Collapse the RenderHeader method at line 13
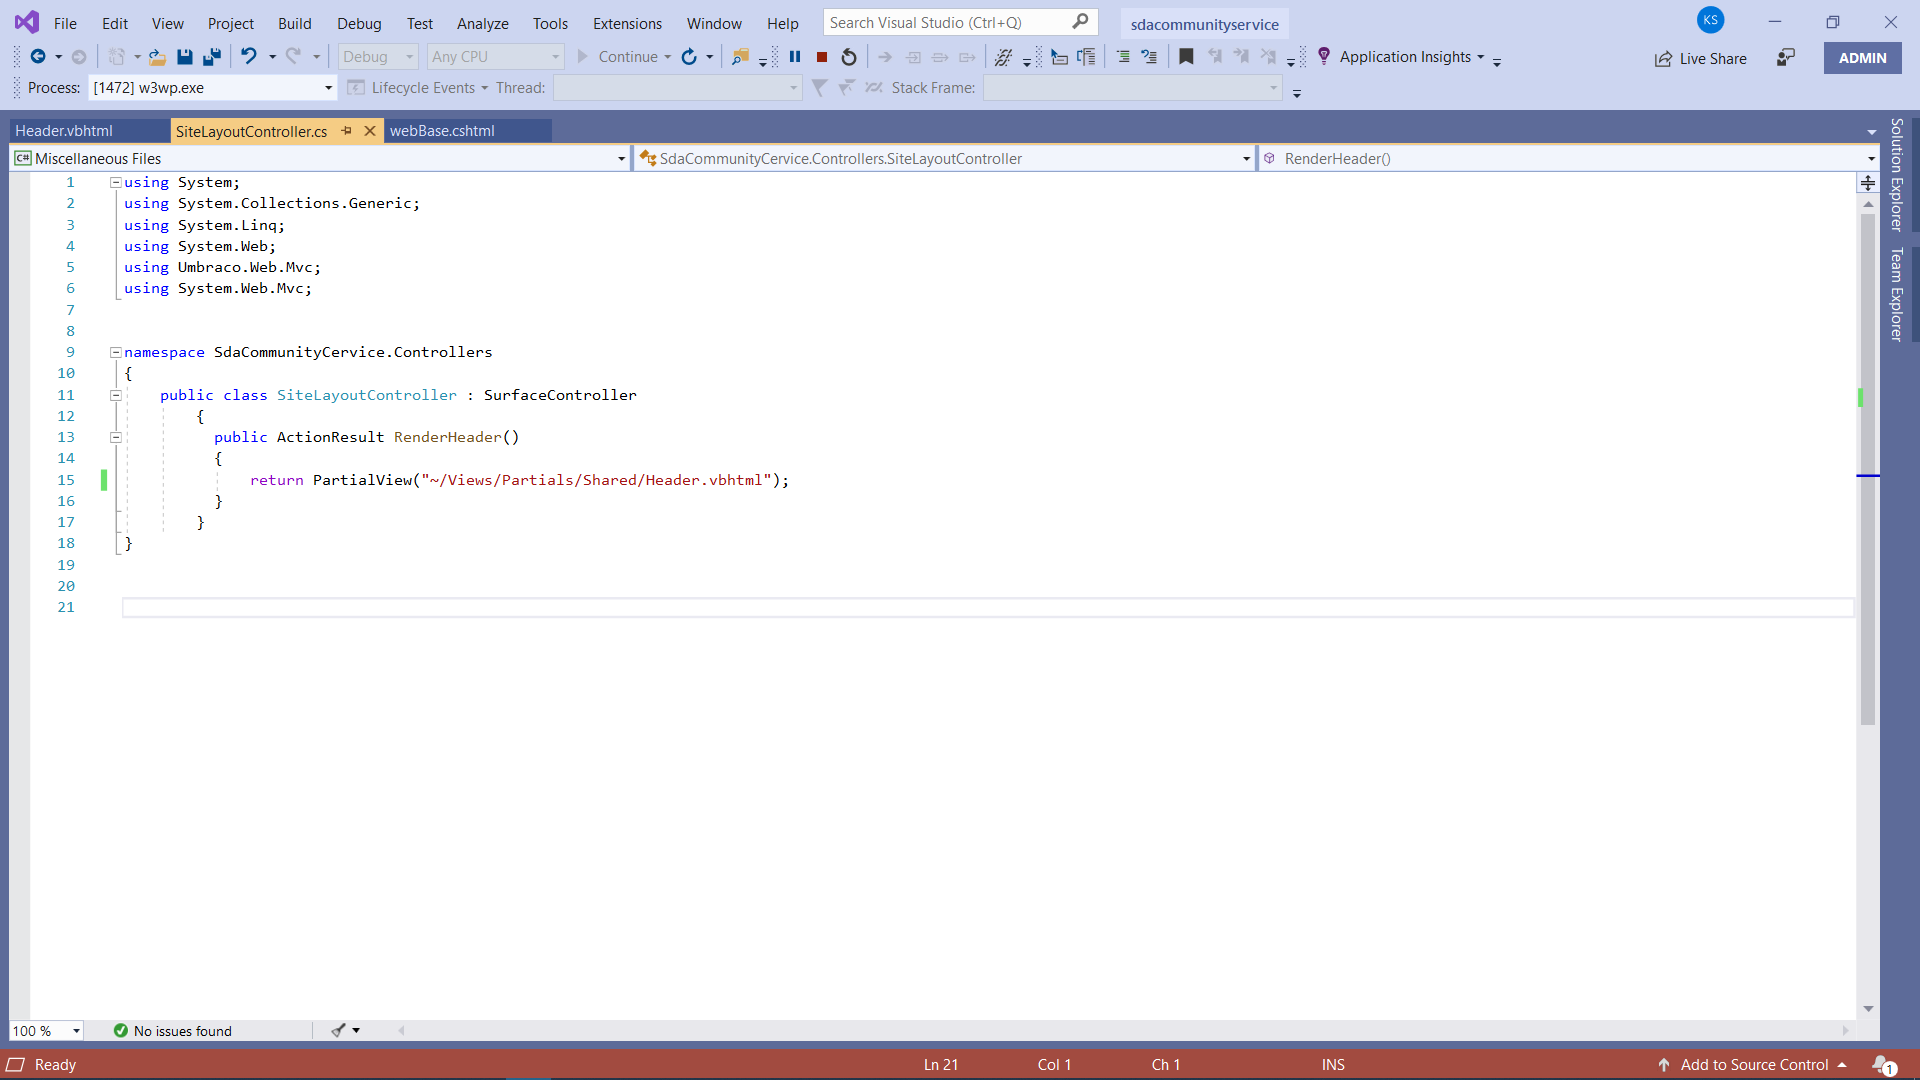The width and height of the screenshot is (1920, 1080). point(116,438)
